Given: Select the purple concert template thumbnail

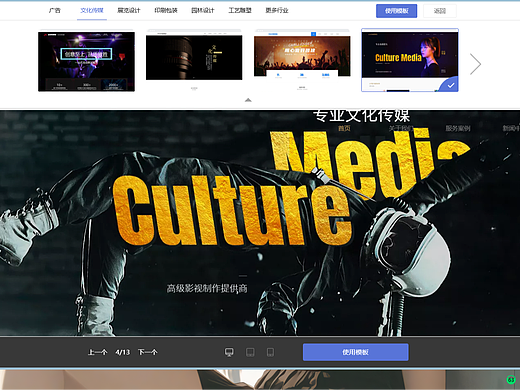Looking at the screenshot, I should [x=86, y=61].
